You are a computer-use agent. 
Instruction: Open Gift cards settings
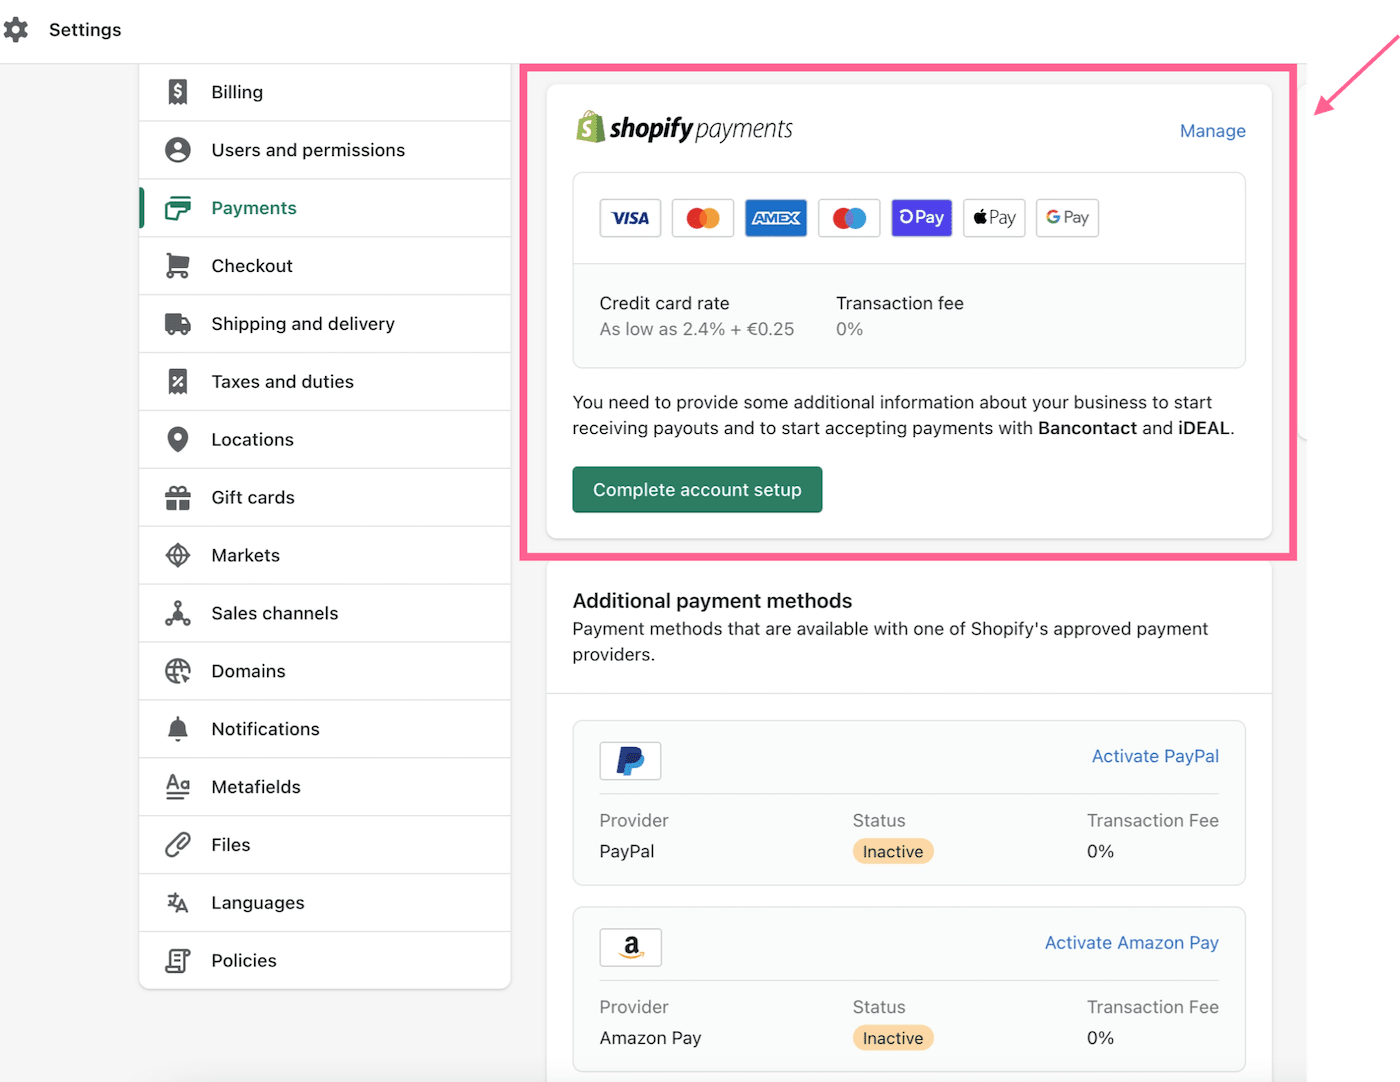[325, 498]
